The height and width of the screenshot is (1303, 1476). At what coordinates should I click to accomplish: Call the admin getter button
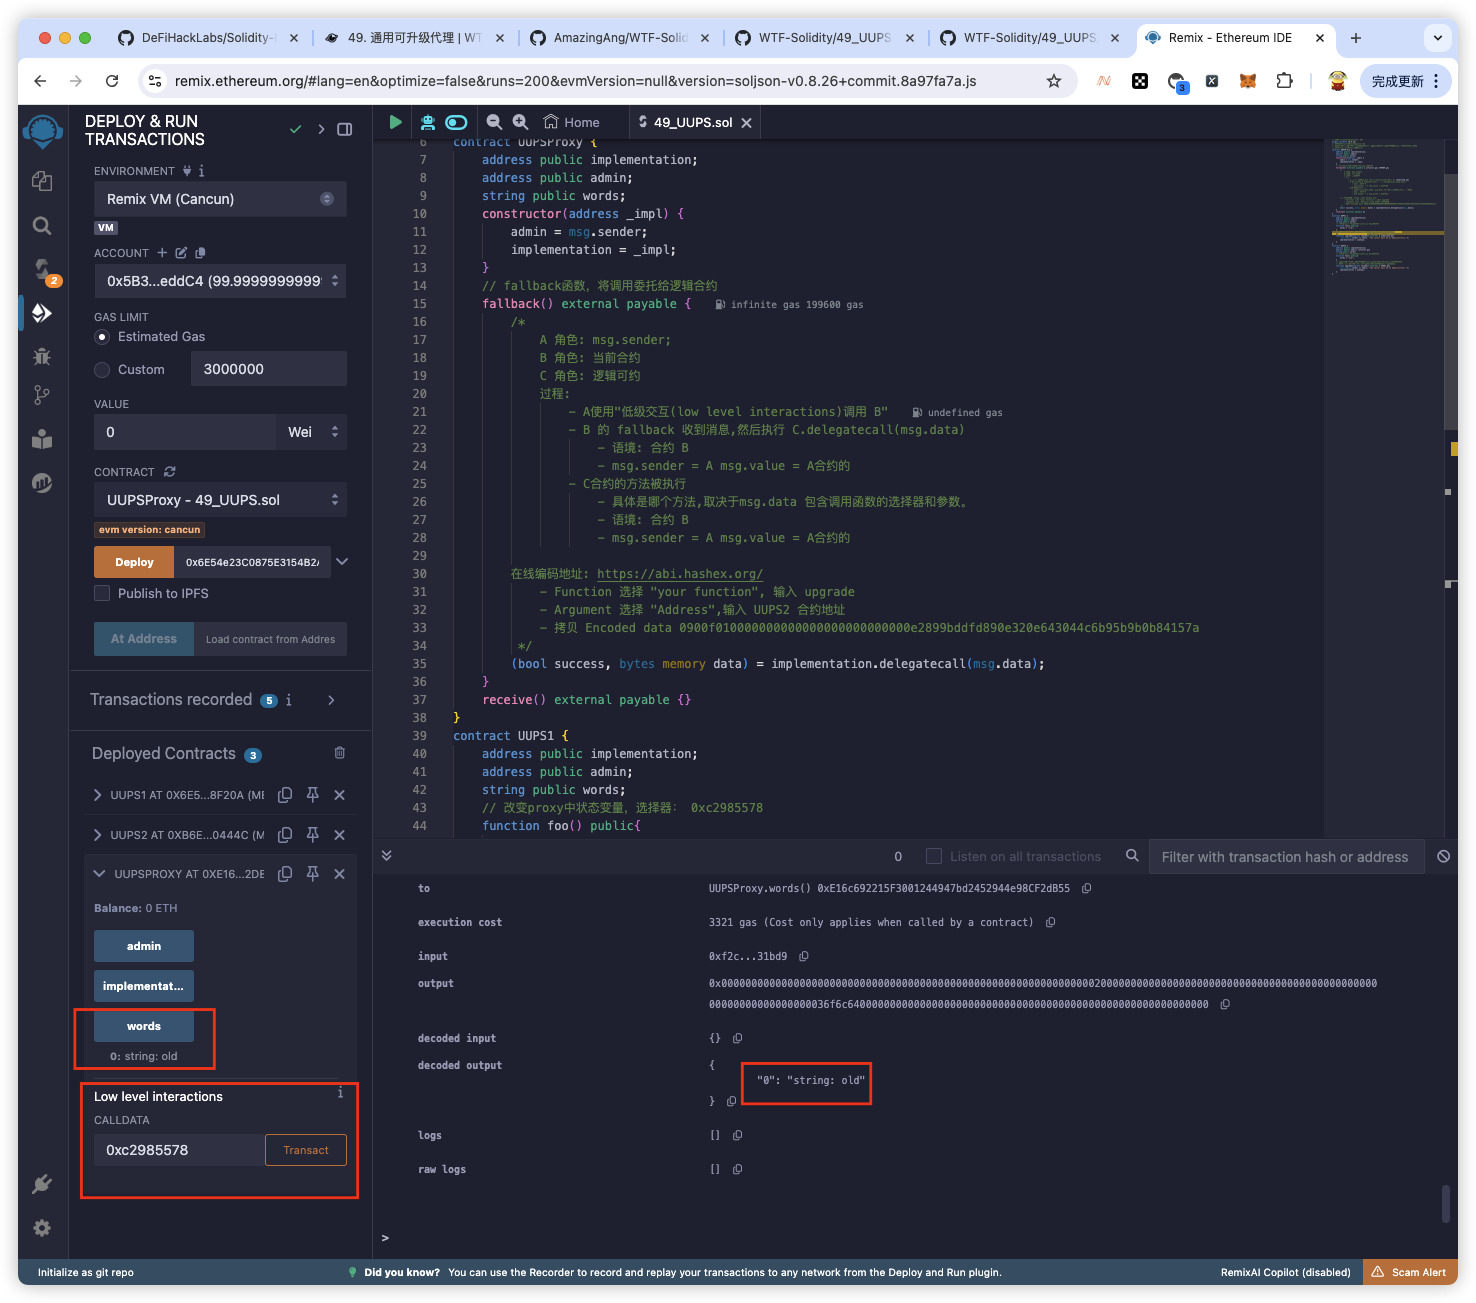[144, 946]
